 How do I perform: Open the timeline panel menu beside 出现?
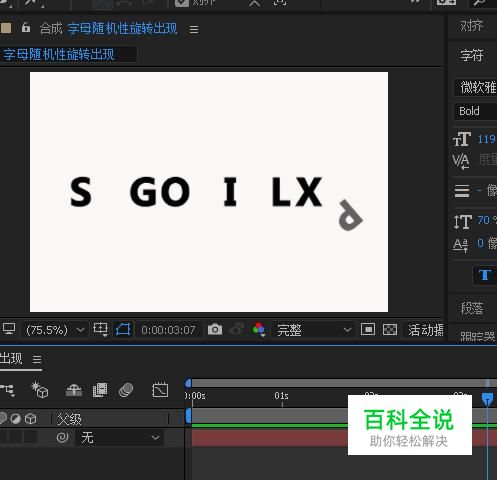click(37, 359)
